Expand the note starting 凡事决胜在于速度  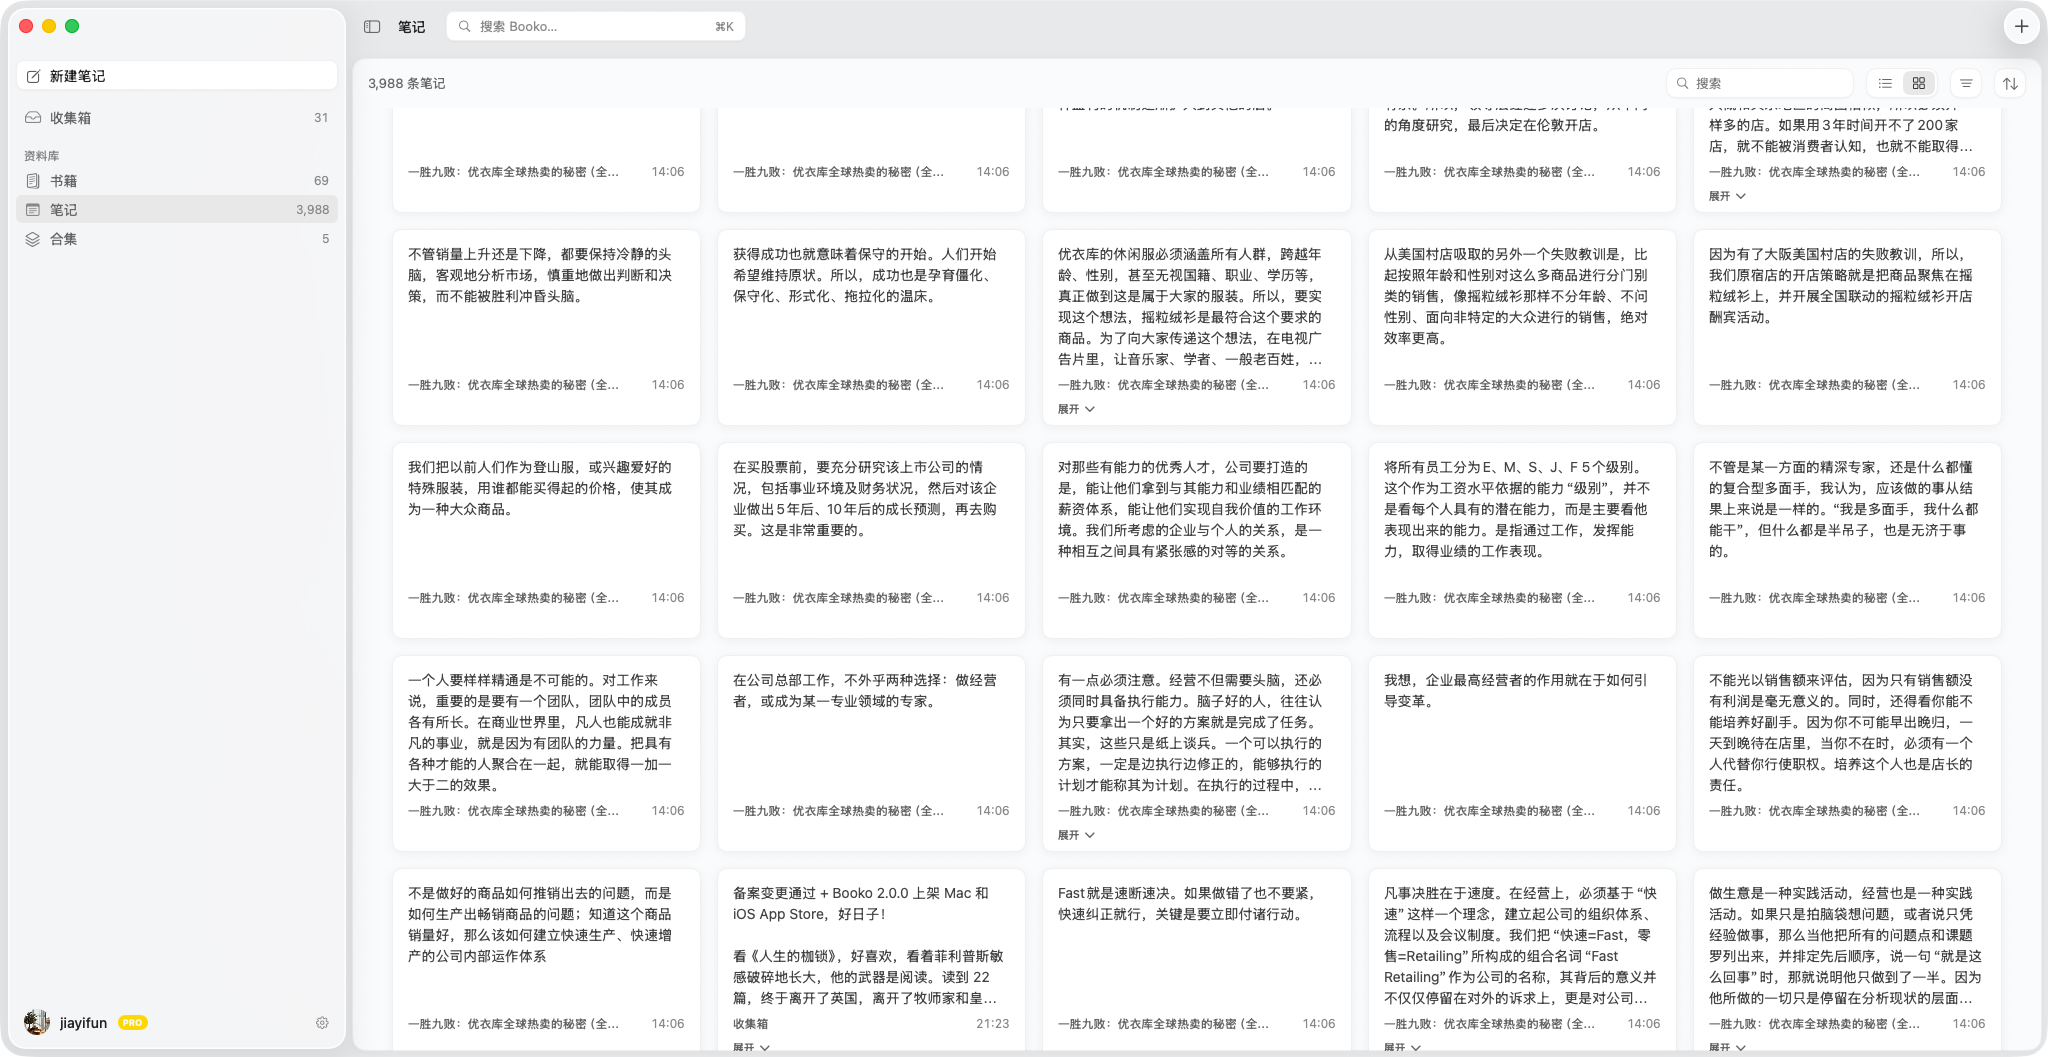(x=1402, y=1047)
